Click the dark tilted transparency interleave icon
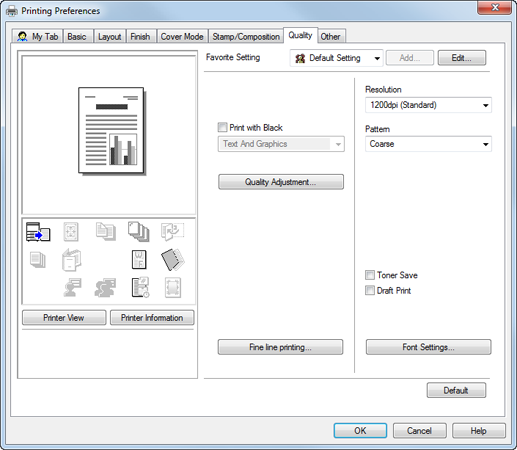Screen dimensions: 517x450 (172, 260)
